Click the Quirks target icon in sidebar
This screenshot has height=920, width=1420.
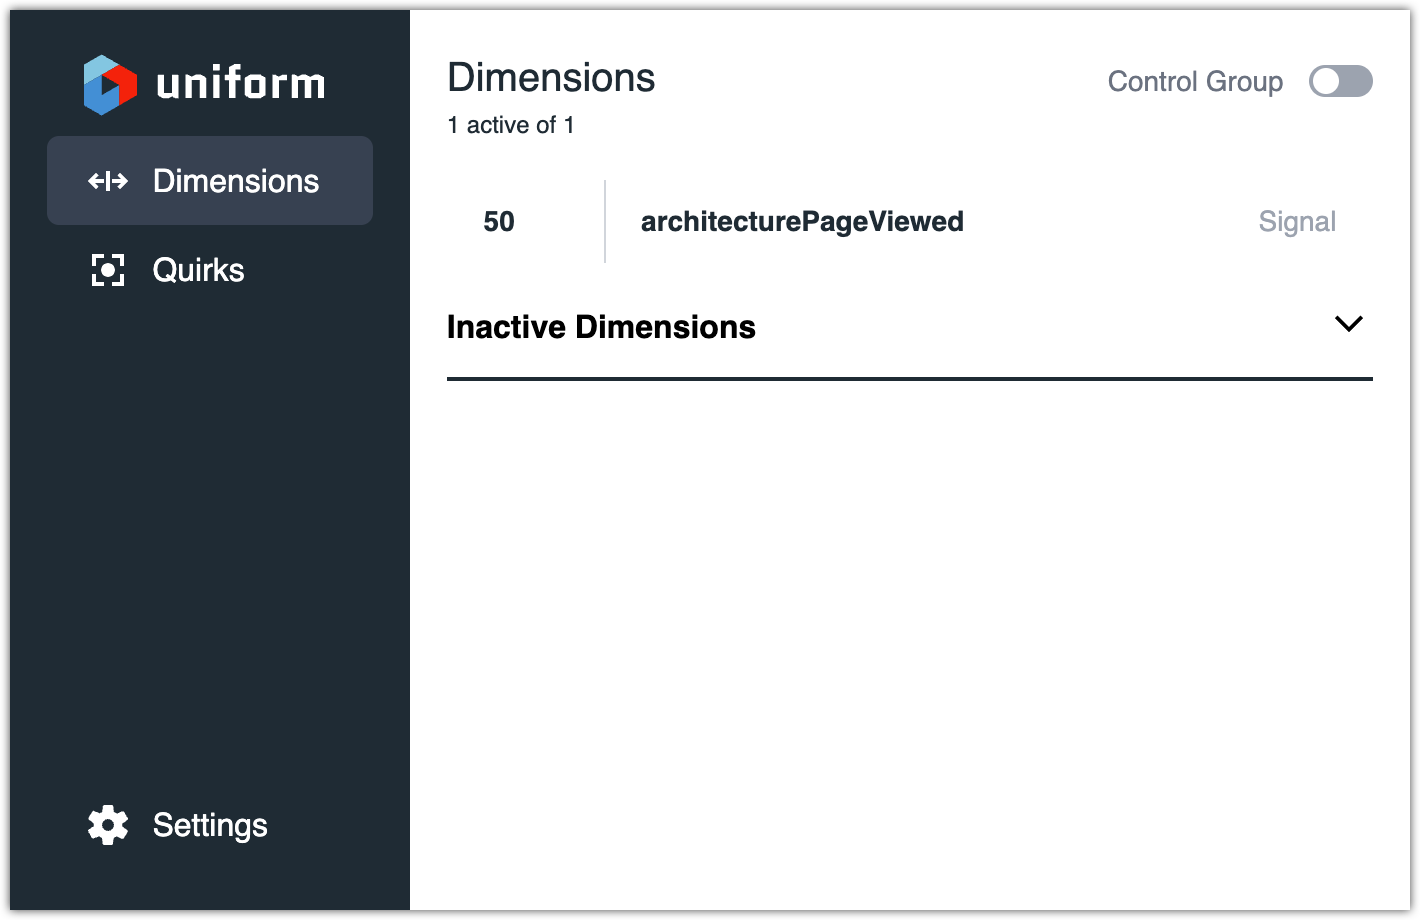(108, 270)
